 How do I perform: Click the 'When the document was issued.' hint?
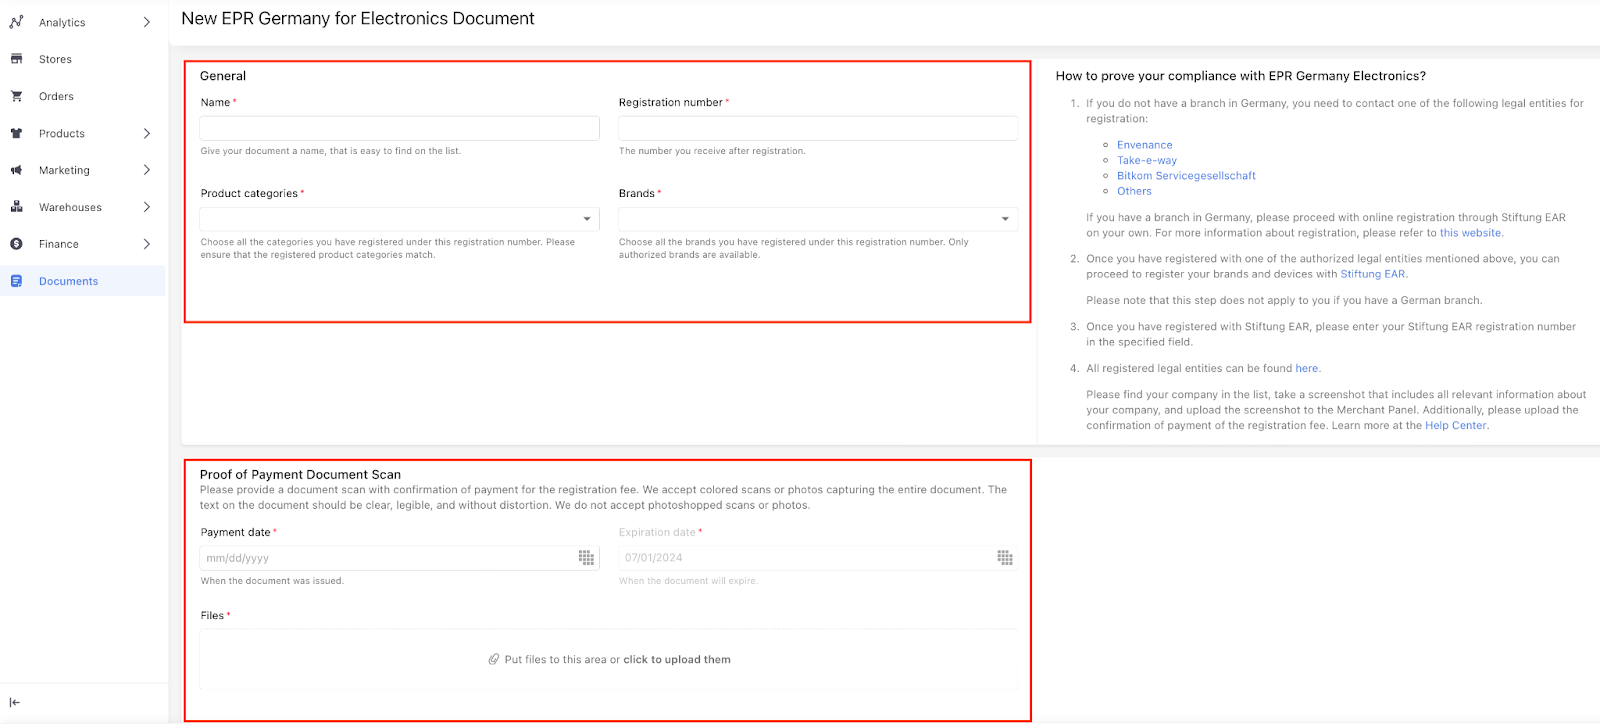(272, 581)
